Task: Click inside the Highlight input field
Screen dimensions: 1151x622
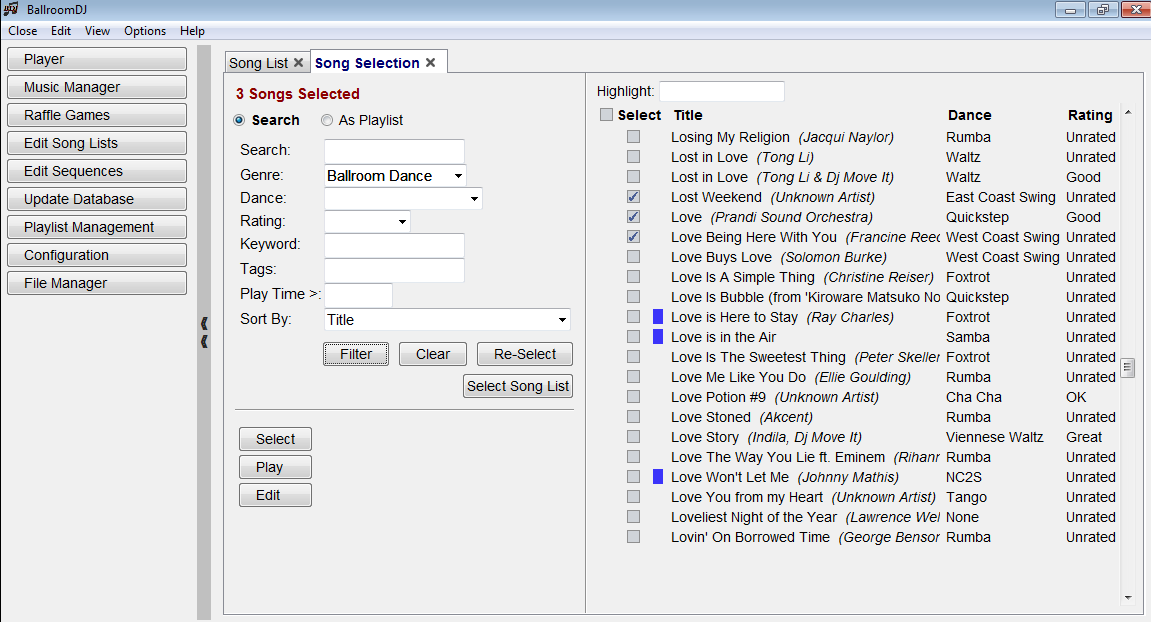Action: [721, 91]
